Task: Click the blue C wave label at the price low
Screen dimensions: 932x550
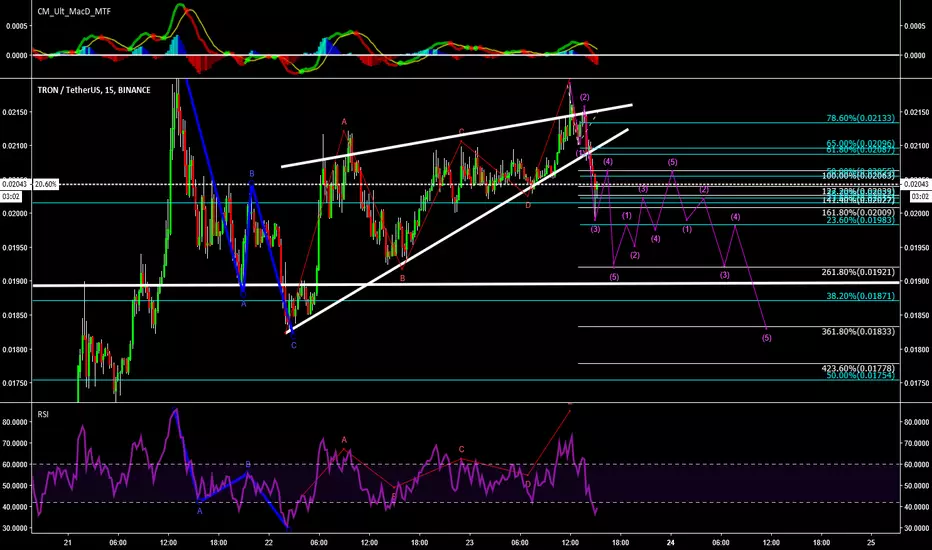Action: coord(294,345)
